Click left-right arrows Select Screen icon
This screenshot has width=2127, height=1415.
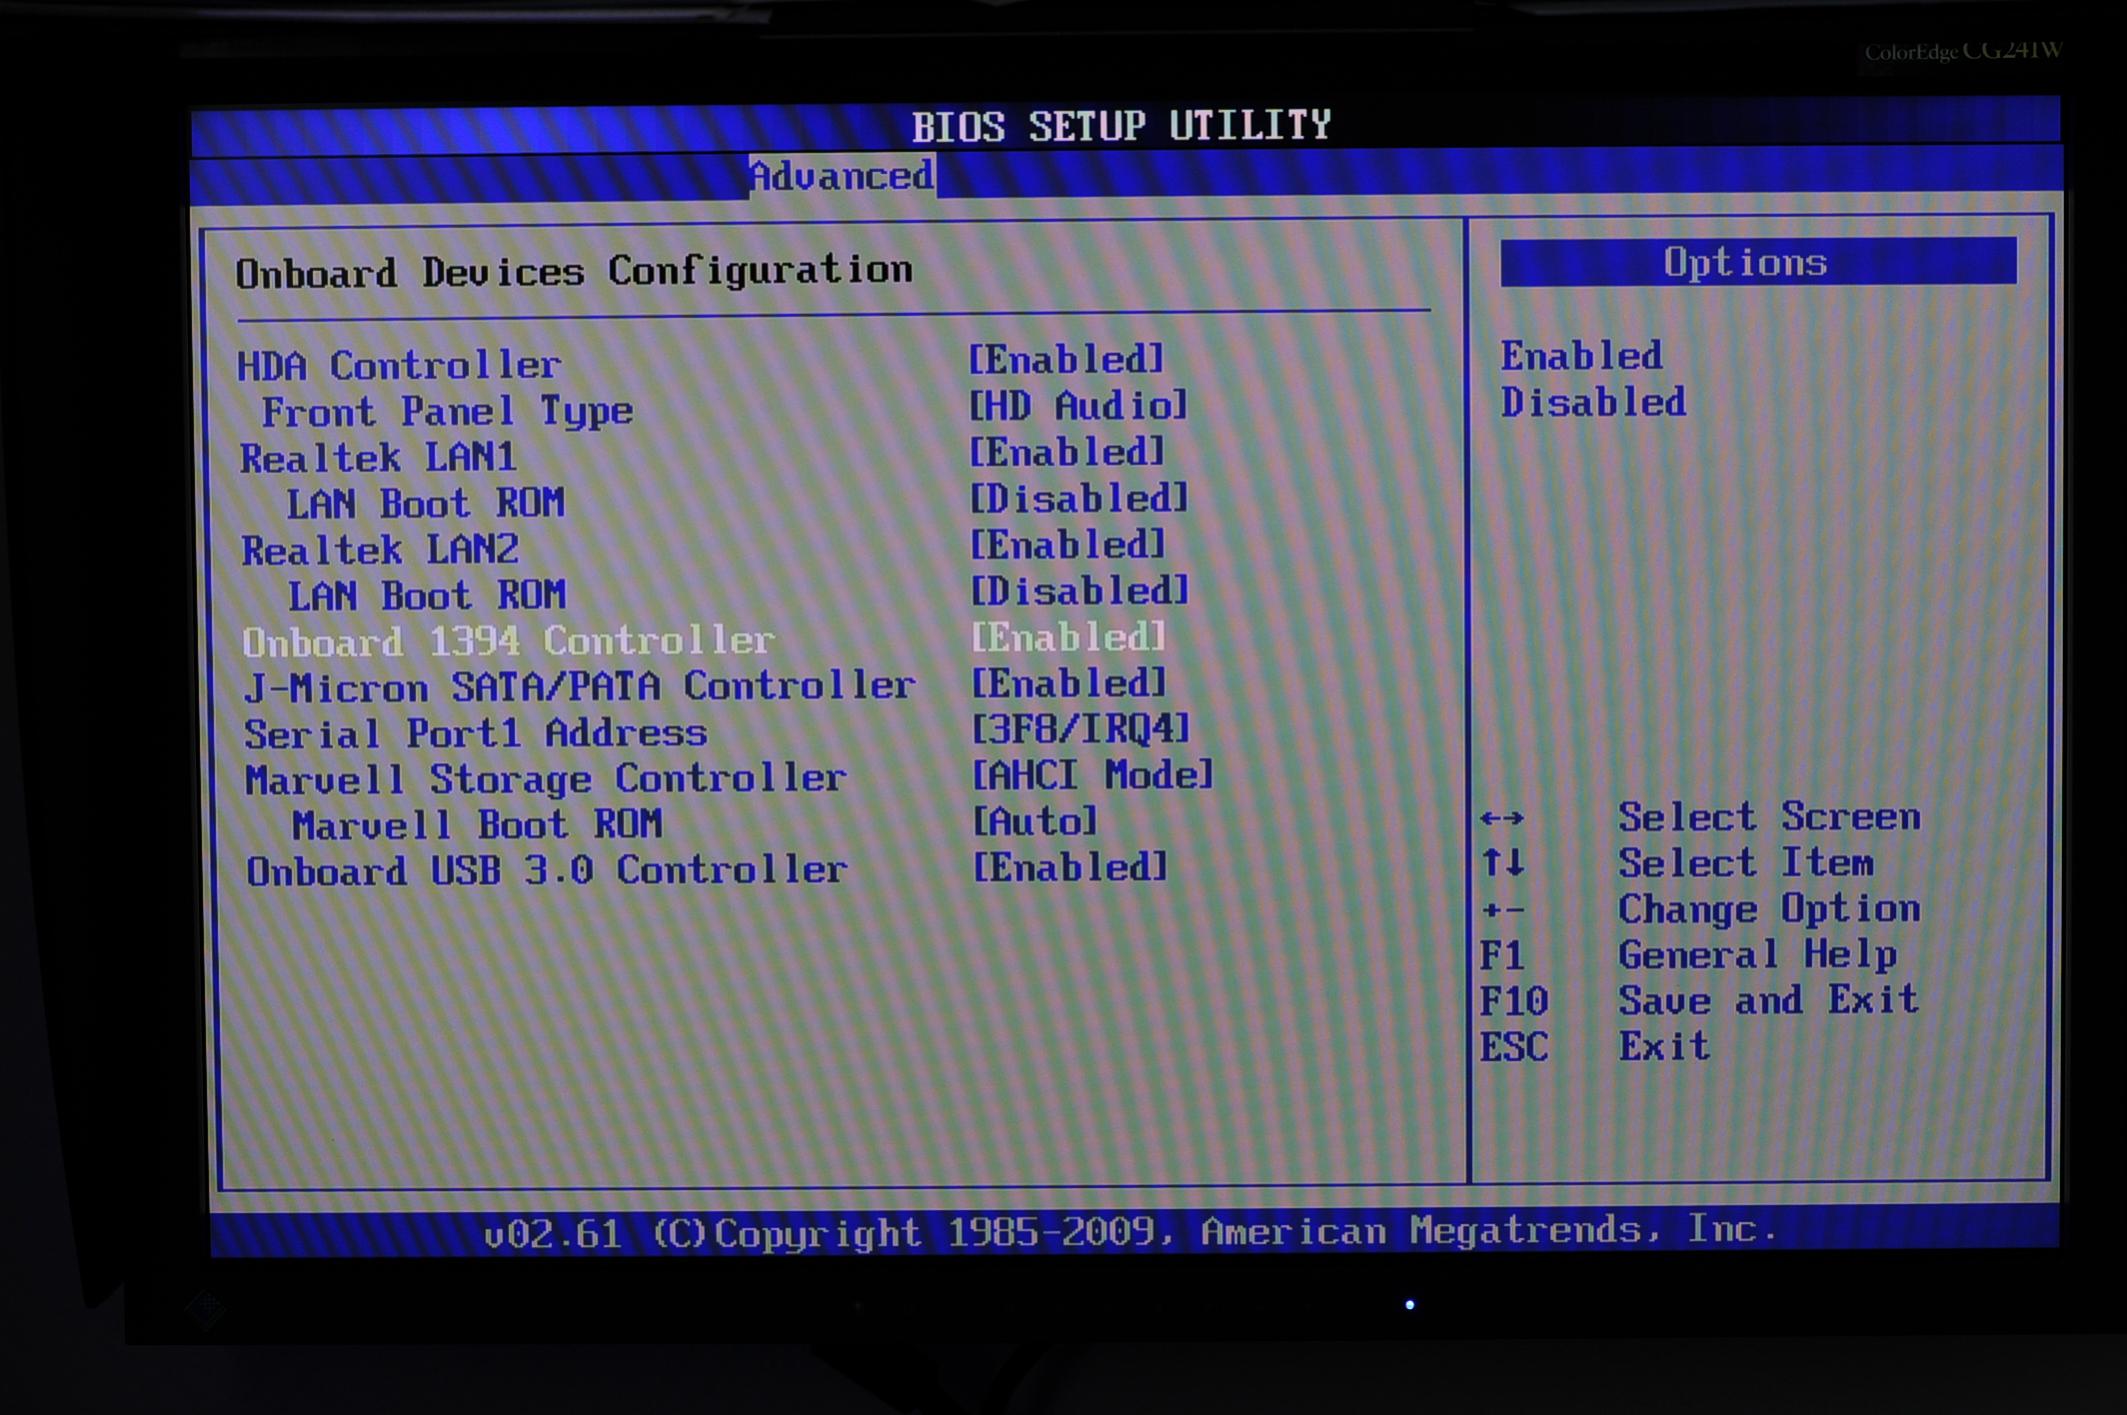tap(1502, 819)
